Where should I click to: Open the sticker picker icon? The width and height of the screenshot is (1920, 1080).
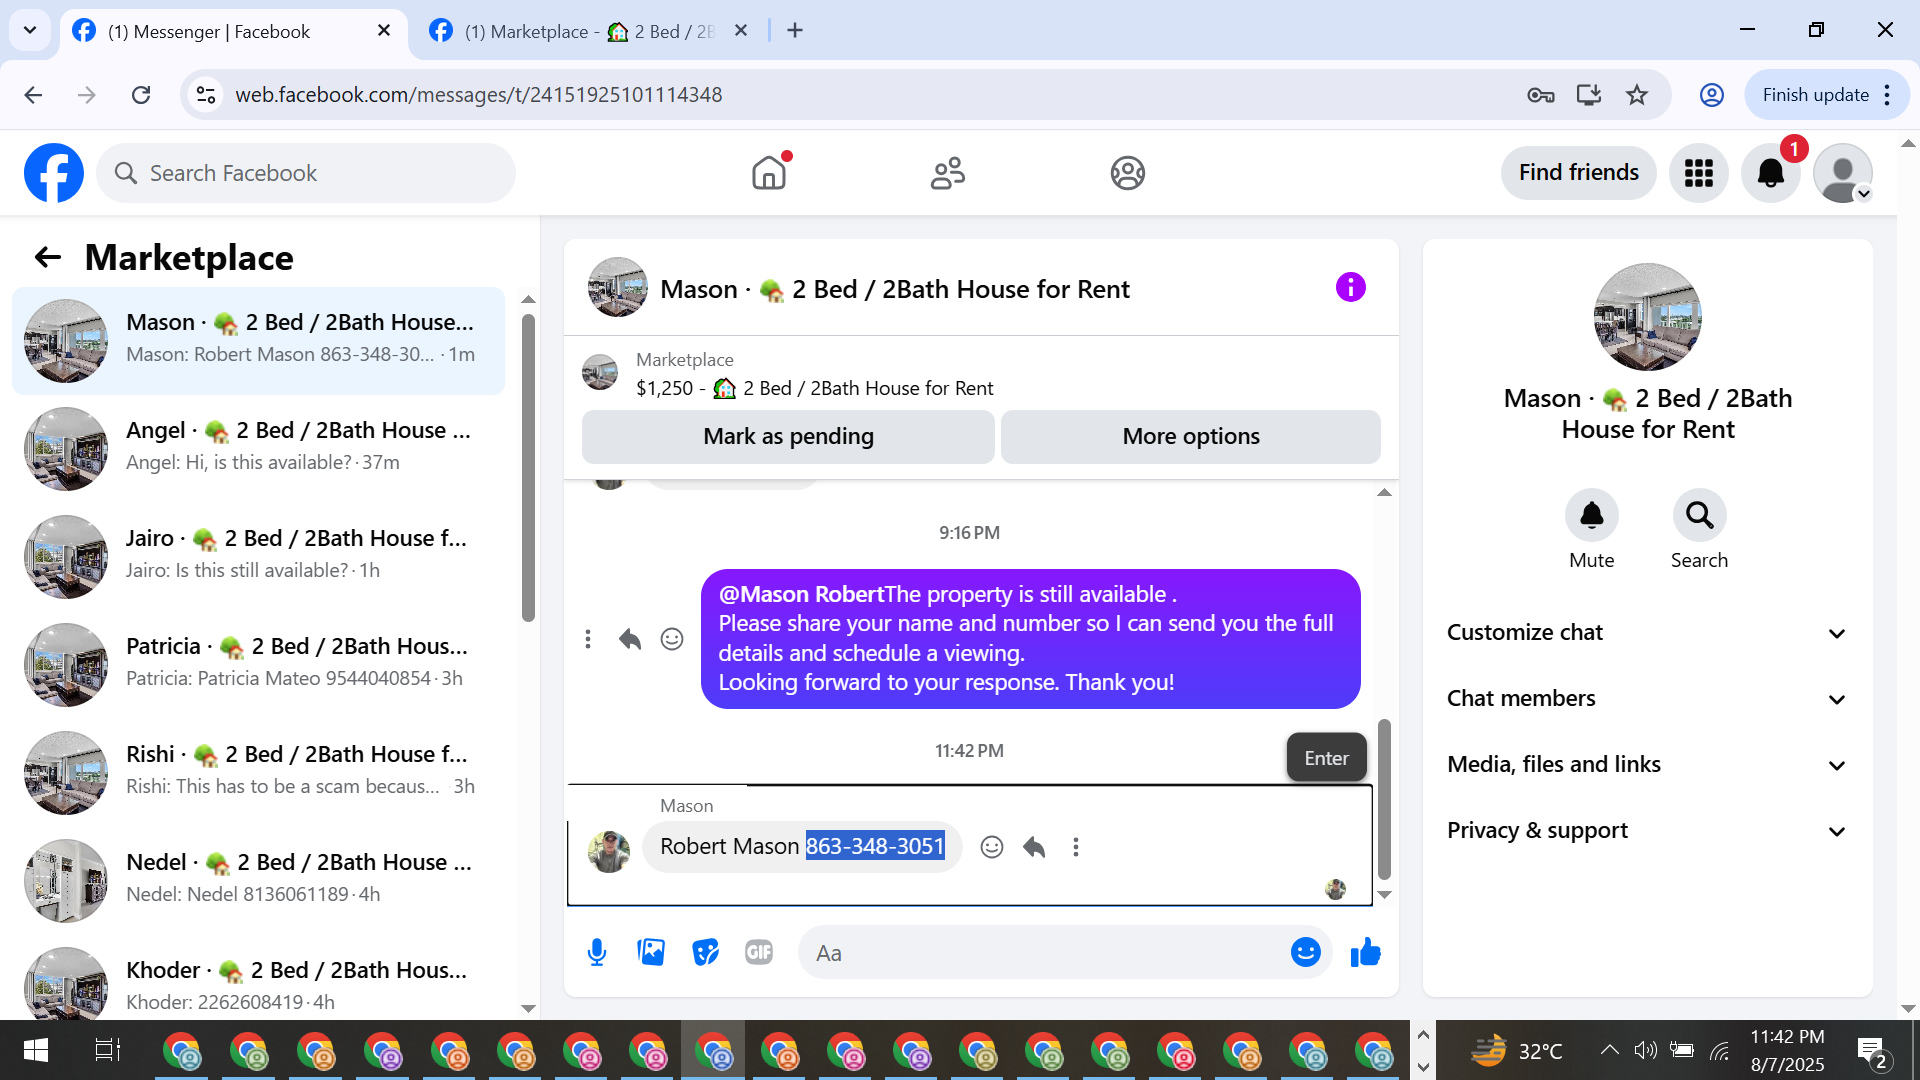705,952
